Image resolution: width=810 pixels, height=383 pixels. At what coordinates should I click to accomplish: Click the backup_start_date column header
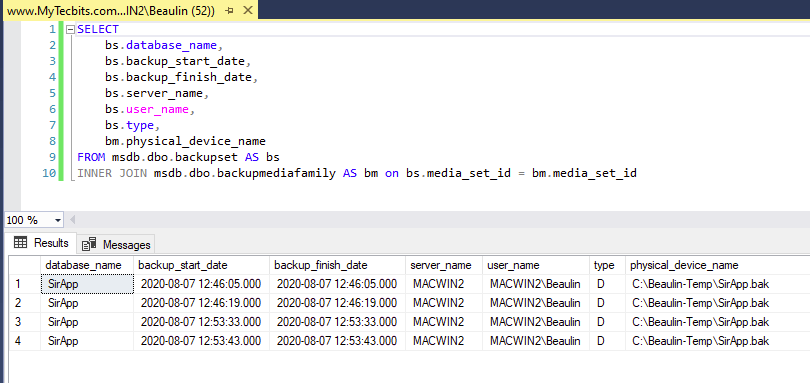pyautogui.click(x=201, y=265)
